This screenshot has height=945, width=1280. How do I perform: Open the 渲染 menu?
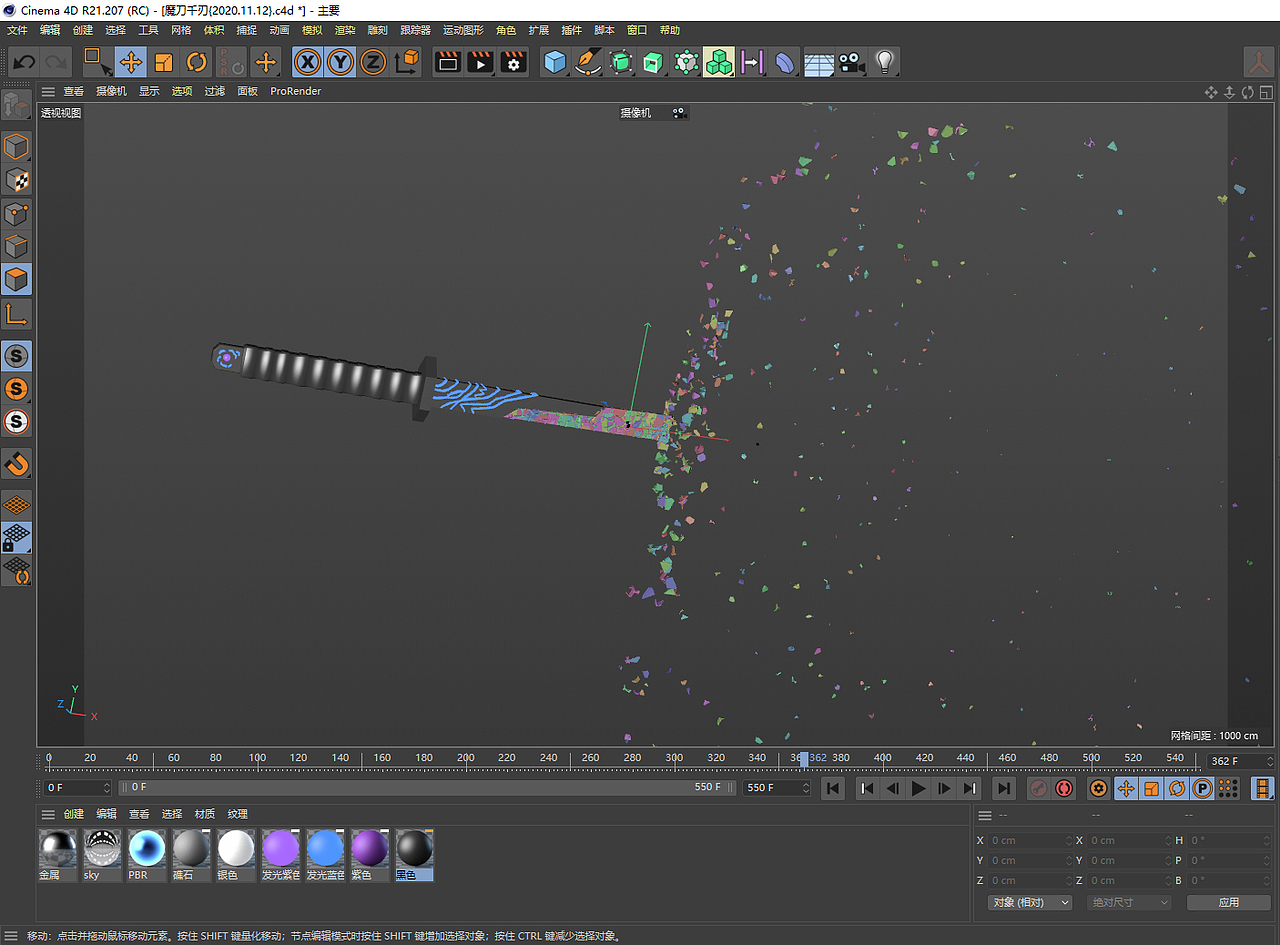[345, 30]
